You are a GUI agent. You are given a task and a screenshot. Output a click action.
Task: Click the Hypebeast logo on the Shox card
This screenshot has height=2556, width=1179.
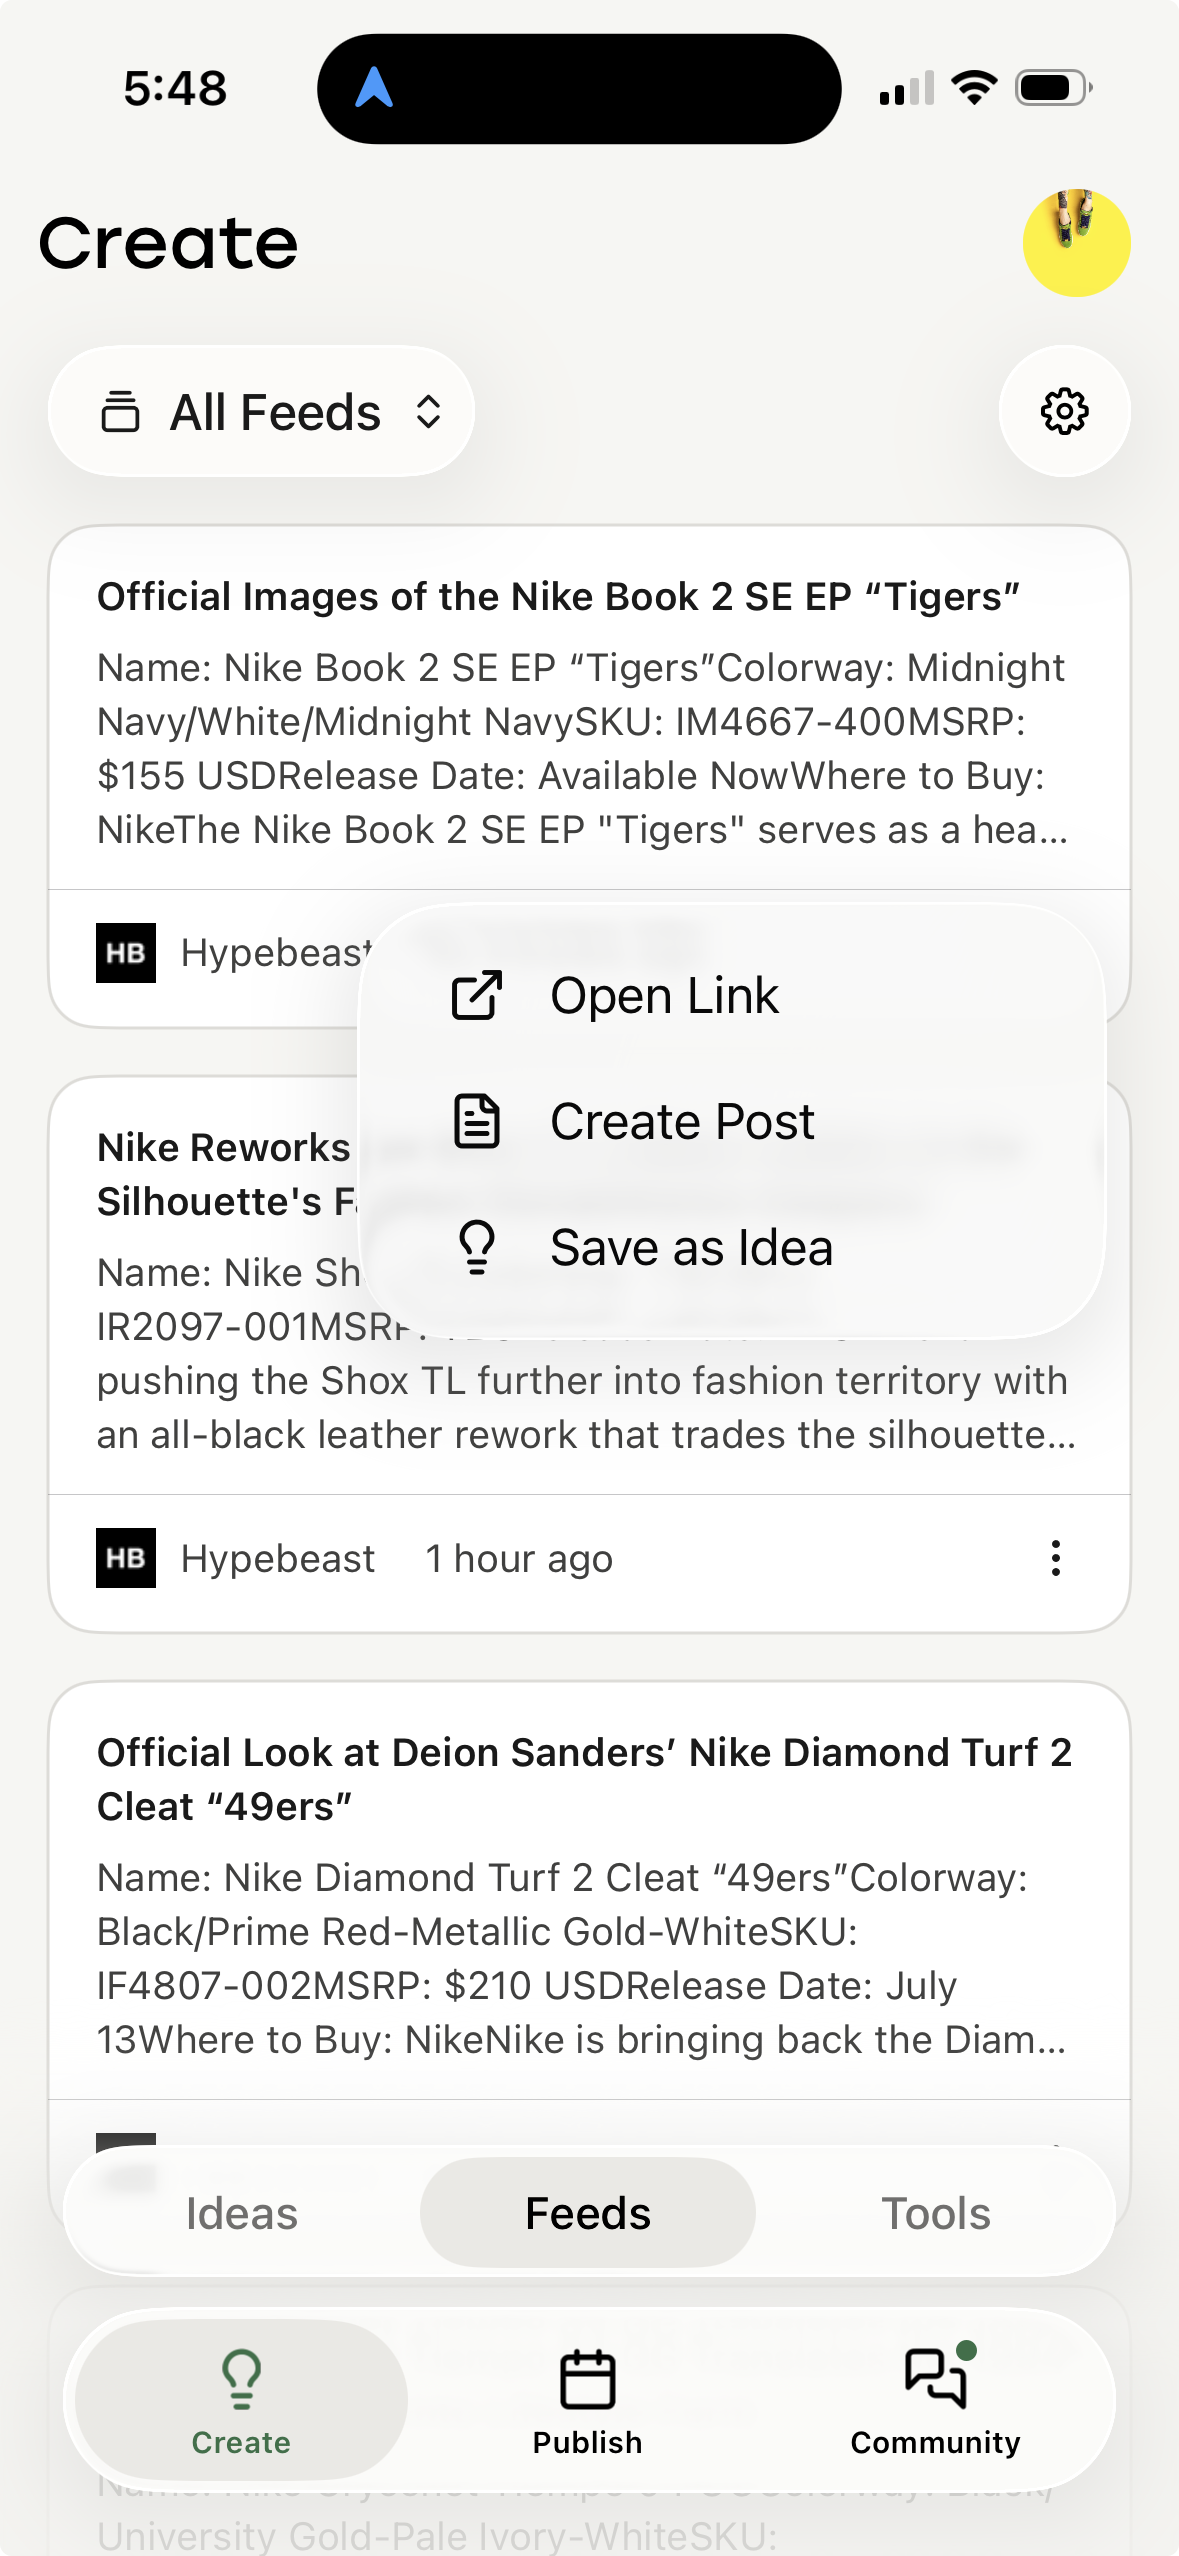(126, 1558)
